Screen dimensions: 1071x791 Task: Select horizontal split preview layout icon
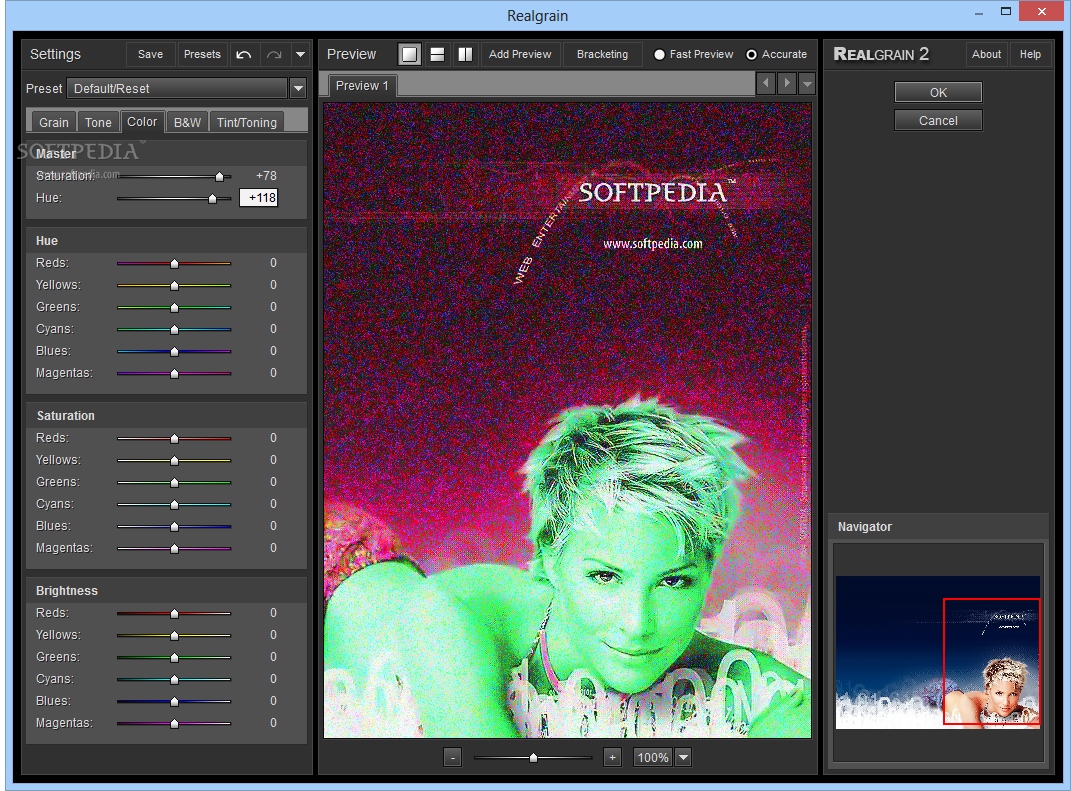click(x=437, y=55)
